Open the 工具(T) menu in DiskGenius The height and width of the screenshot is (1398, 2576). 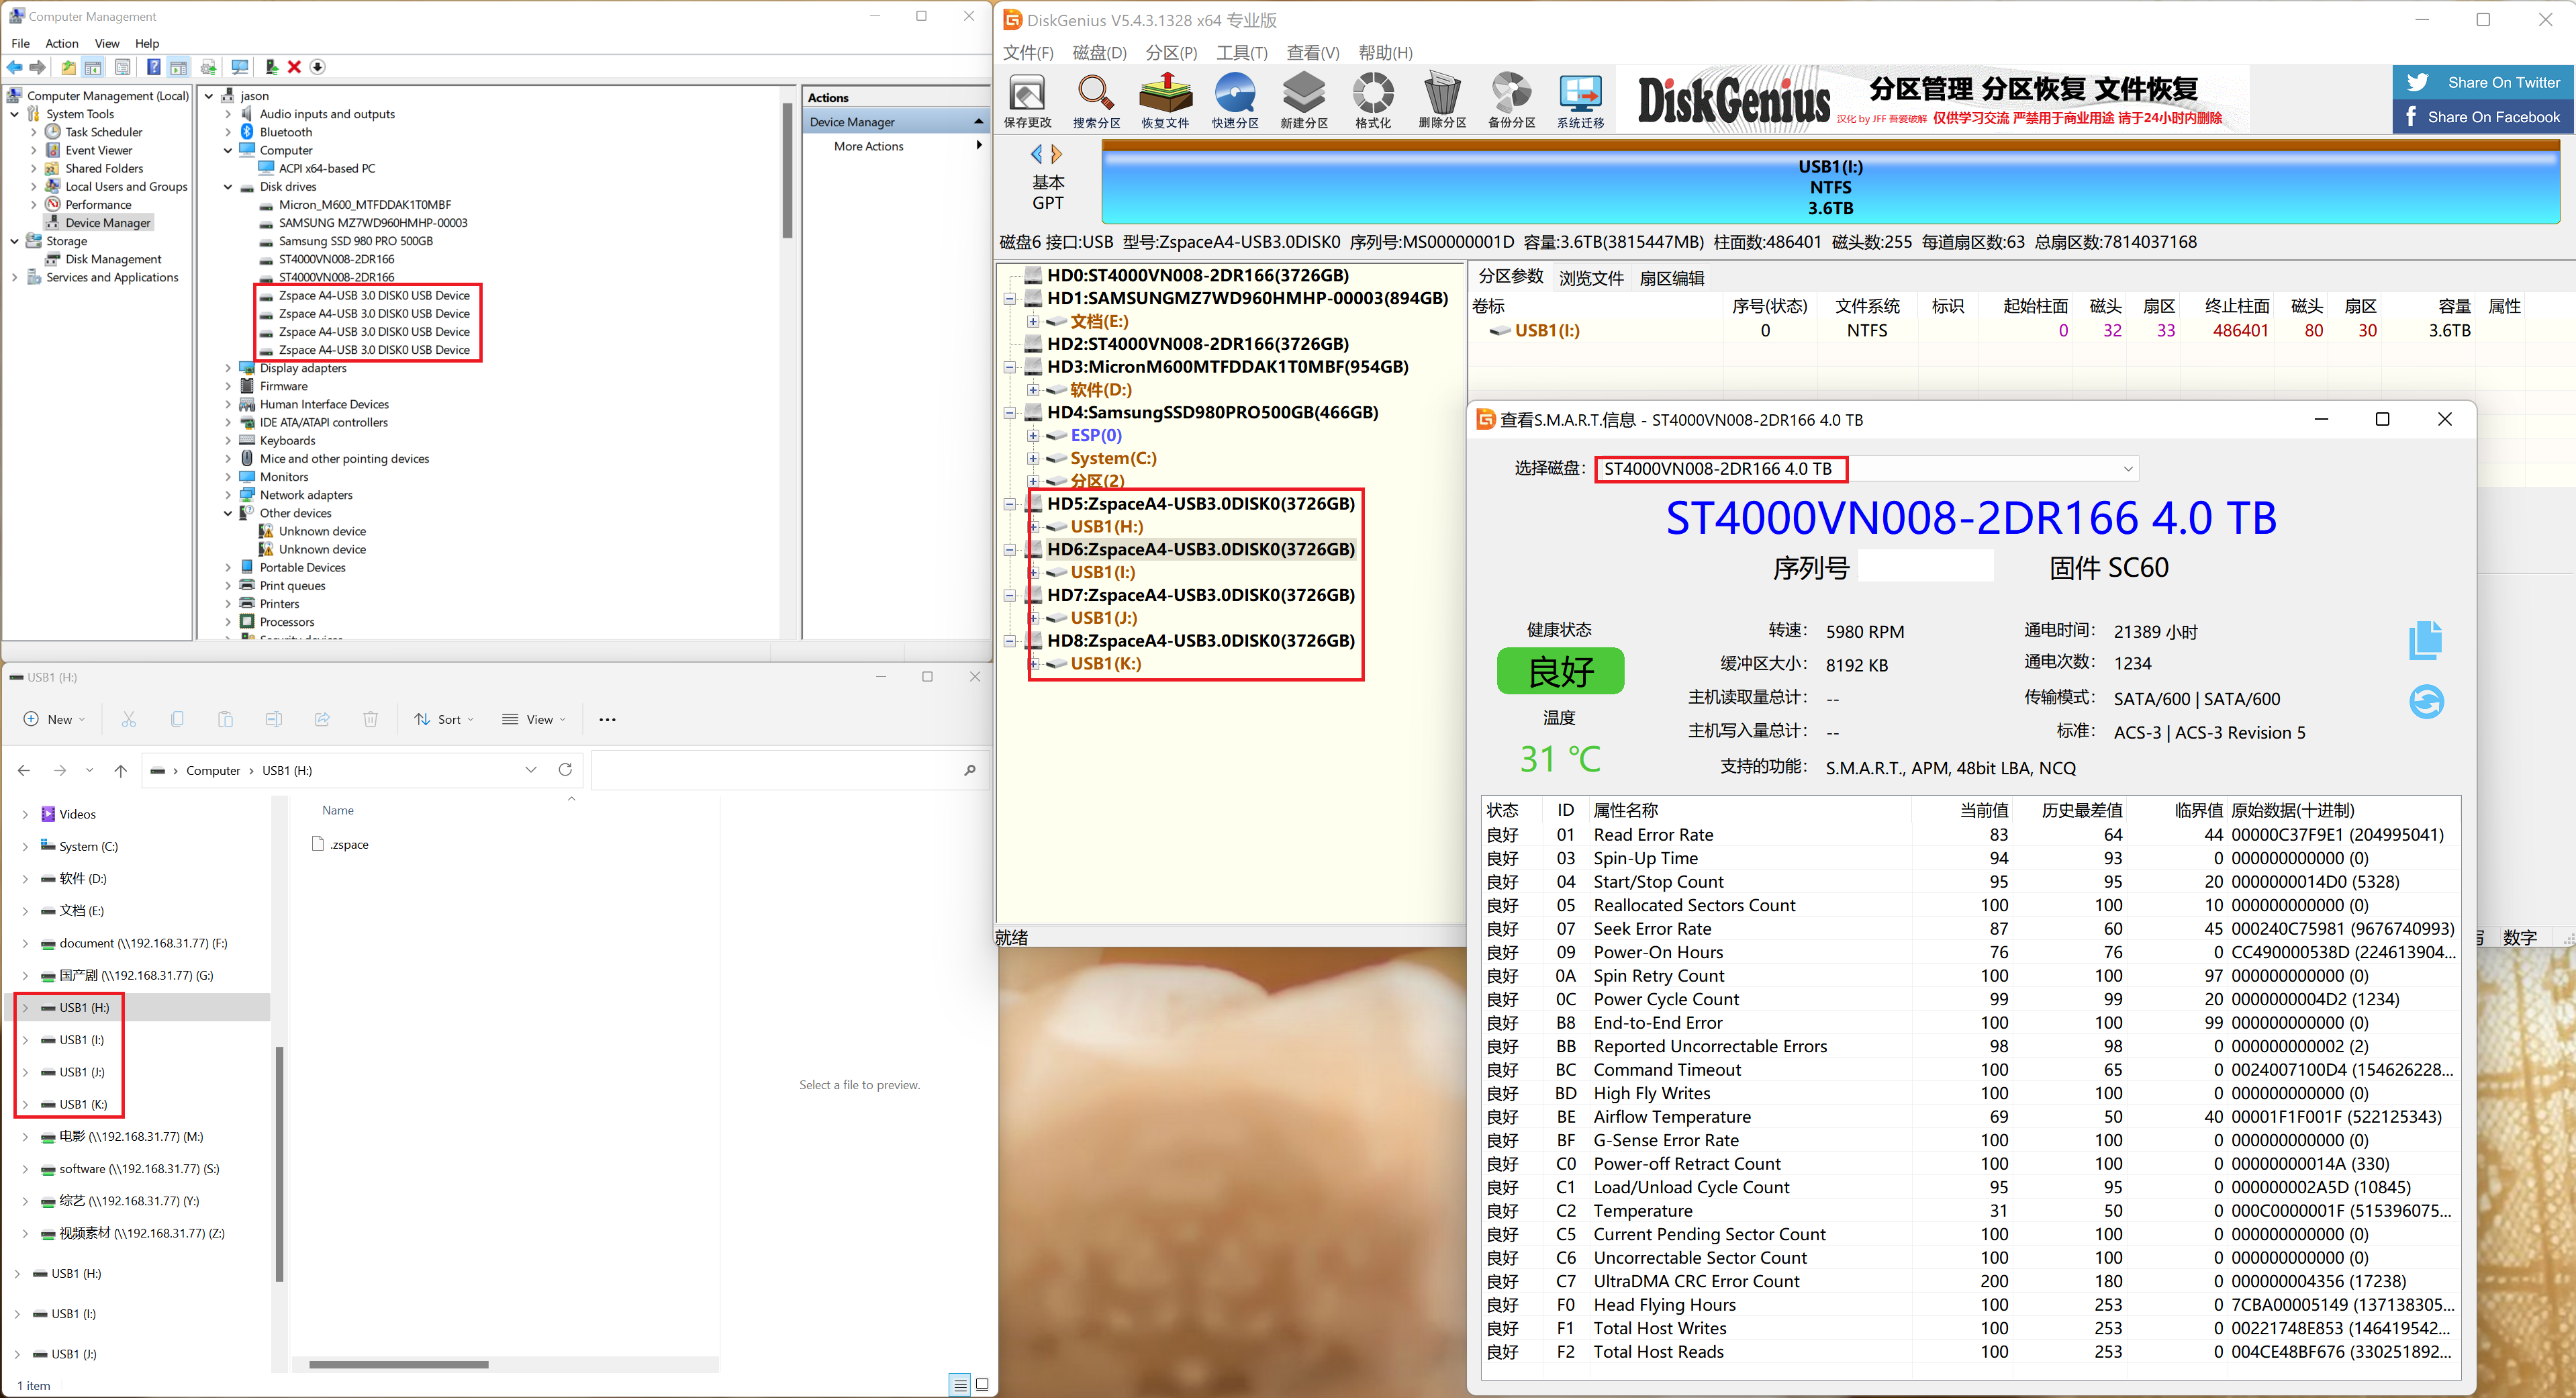point(1242,52)
